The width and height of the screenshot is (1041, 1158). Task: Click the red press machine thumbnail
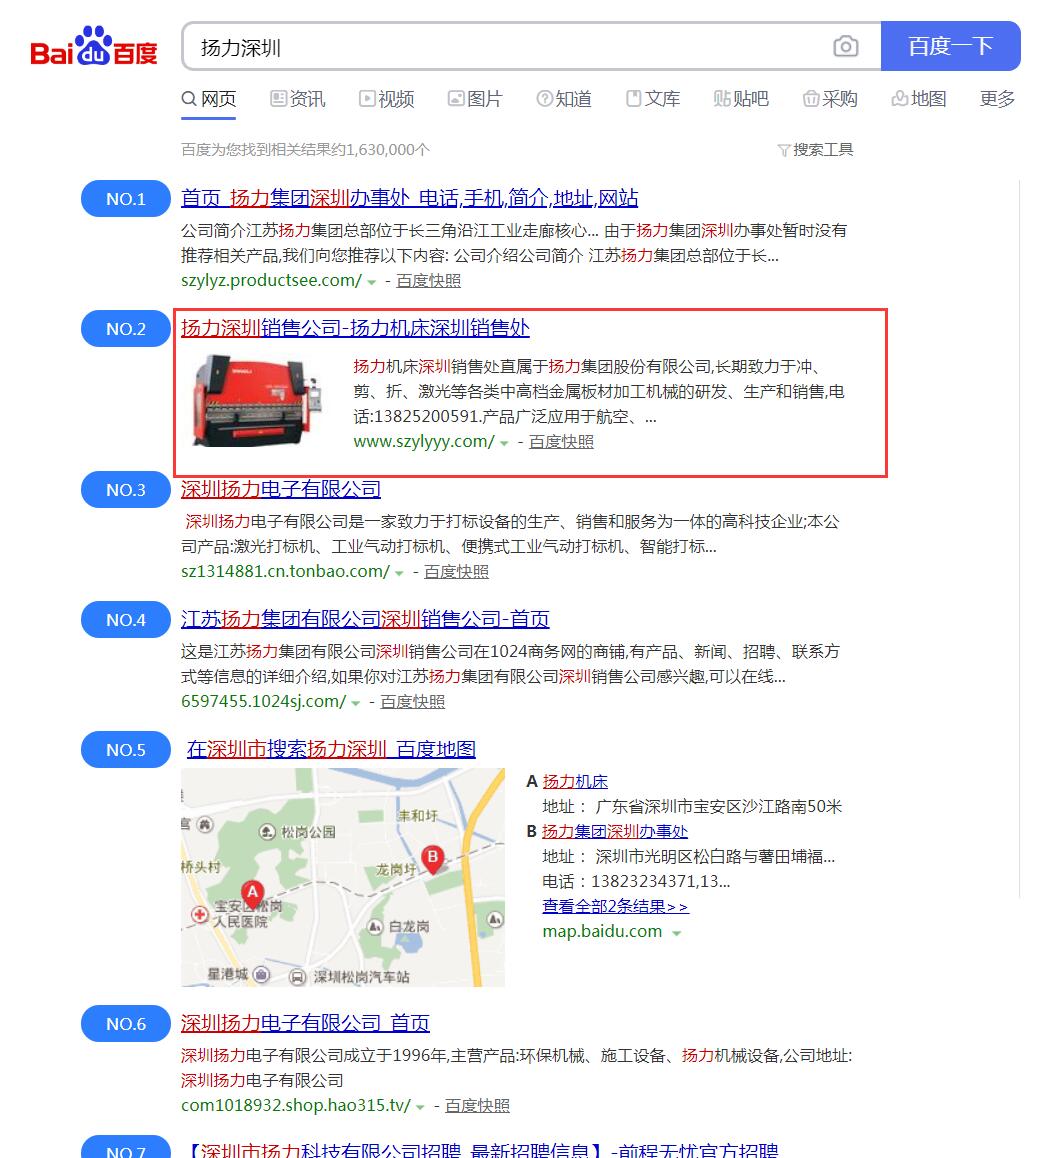pos(257,401)
